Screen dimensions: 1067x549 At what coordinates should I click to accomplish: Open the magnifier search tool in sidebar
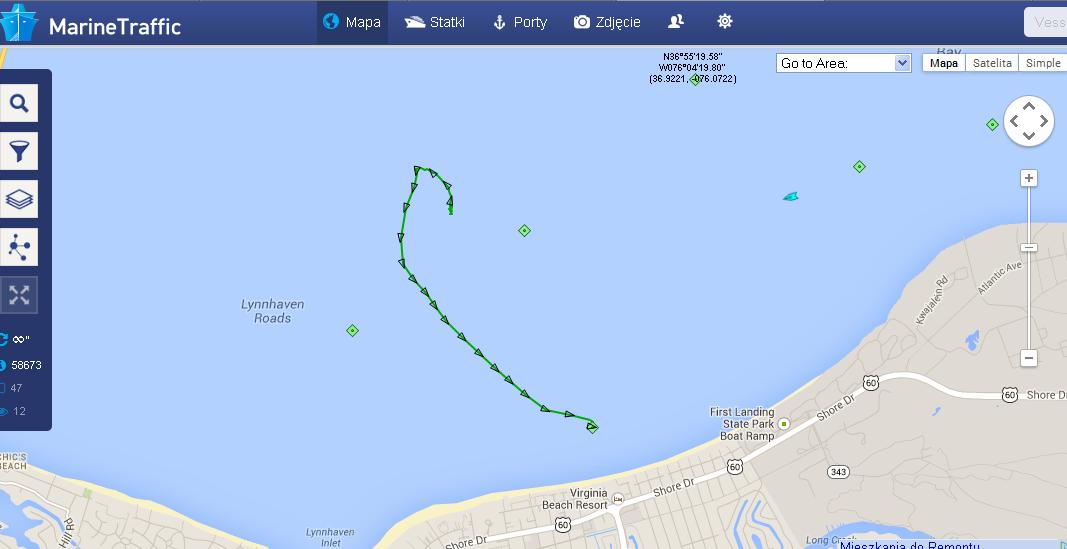18,103
